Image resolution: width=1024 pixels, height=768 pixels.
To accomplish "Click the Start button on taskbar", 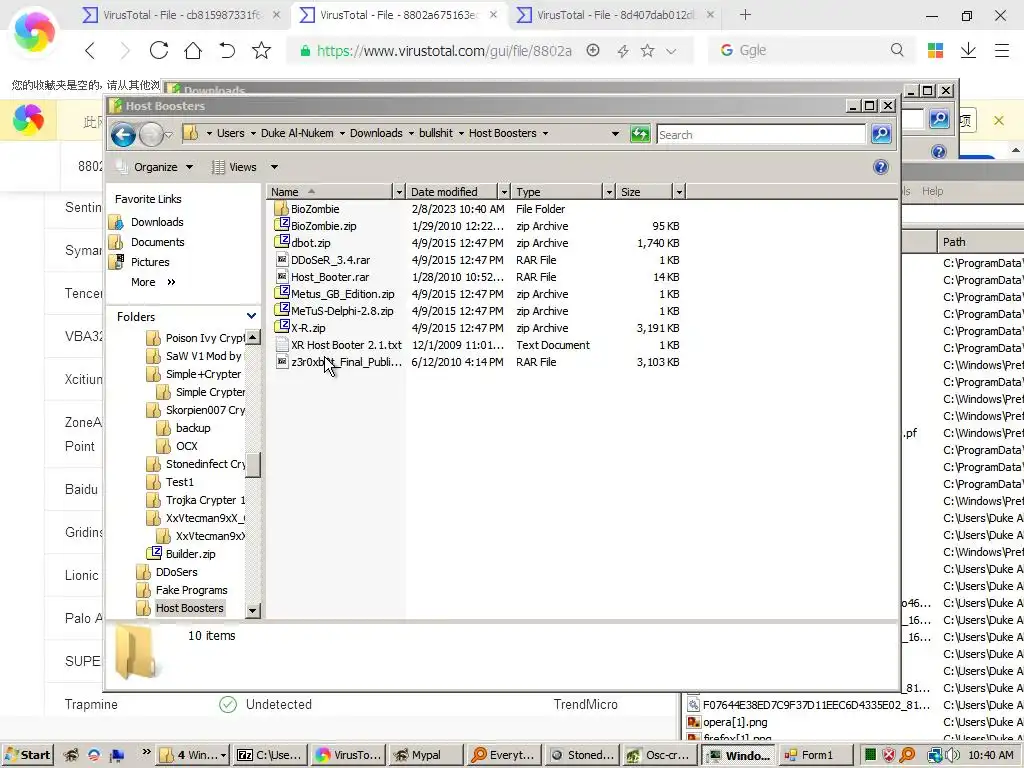I will point(27,755).
